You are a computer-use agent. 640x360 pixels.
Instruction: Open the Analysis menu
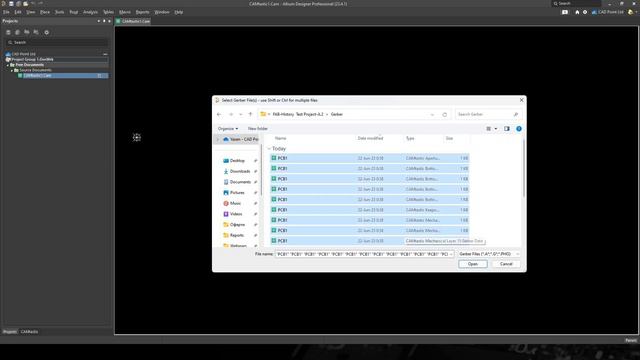click(90, 12)
